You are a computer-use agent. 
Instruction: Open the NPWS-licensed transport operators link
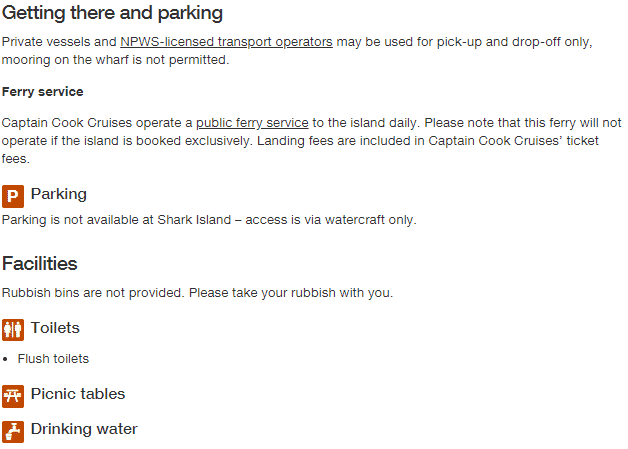(x=226, y=42)
